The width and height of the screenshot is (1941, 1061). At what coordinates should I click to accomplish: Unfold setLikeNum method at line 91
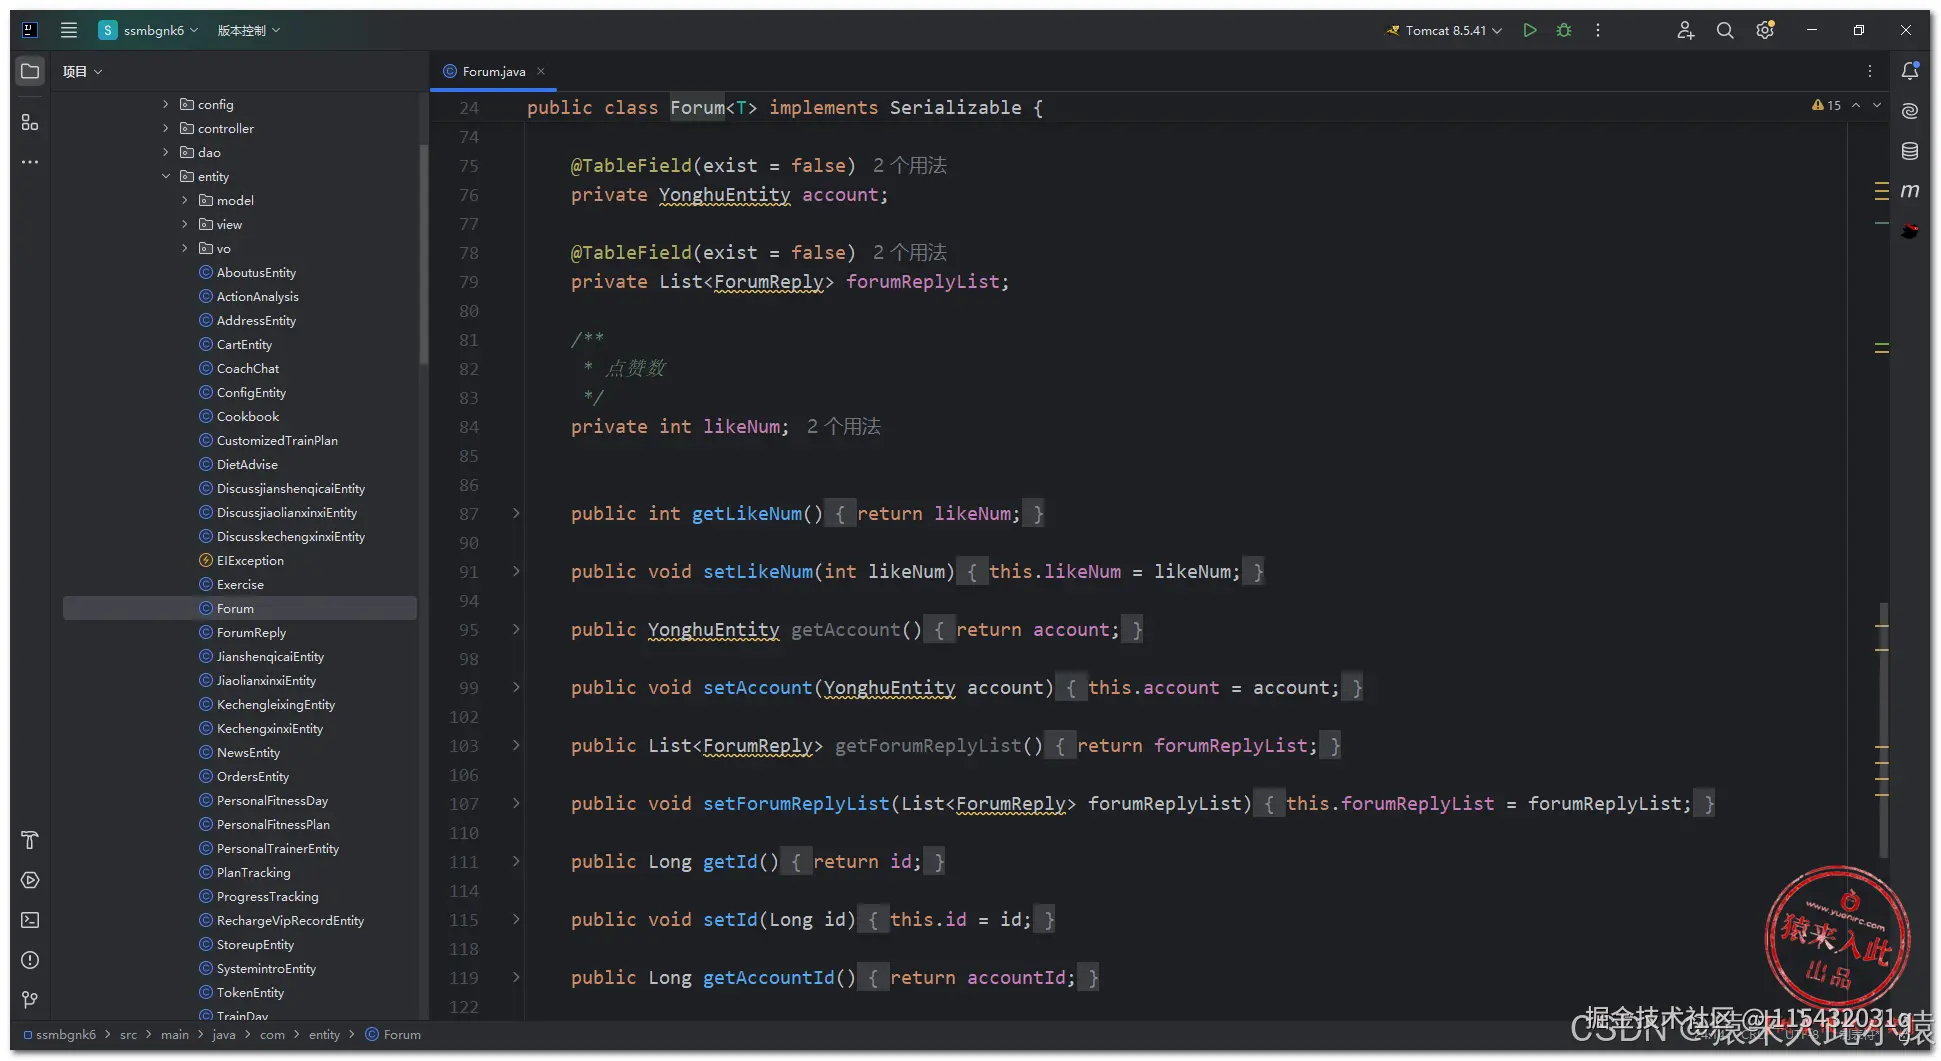tap(516, 571)
